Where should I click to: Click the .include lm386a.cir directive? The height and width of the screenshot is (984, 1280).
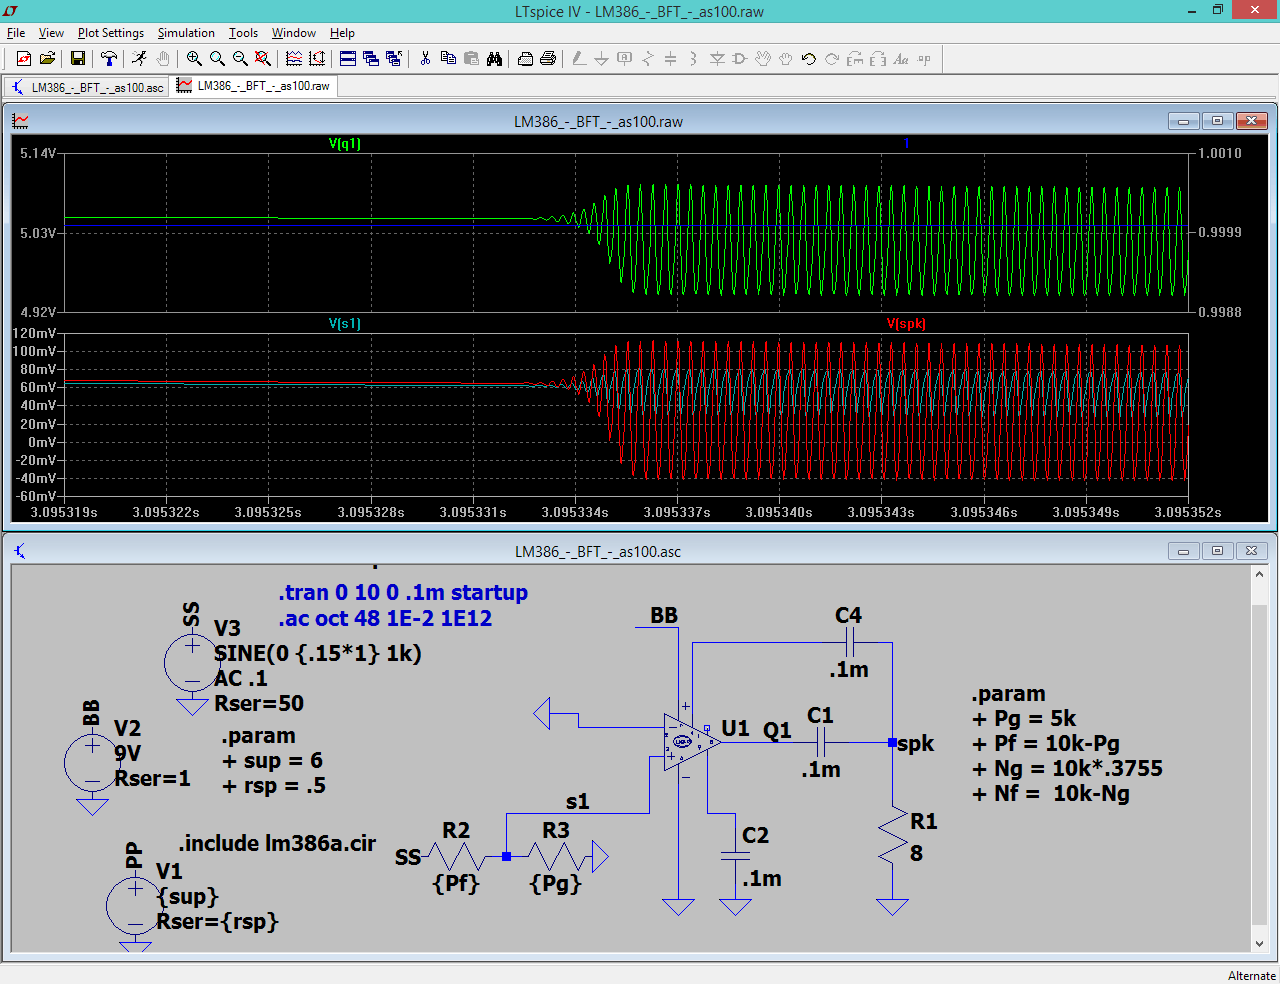(x=277, y=843)
